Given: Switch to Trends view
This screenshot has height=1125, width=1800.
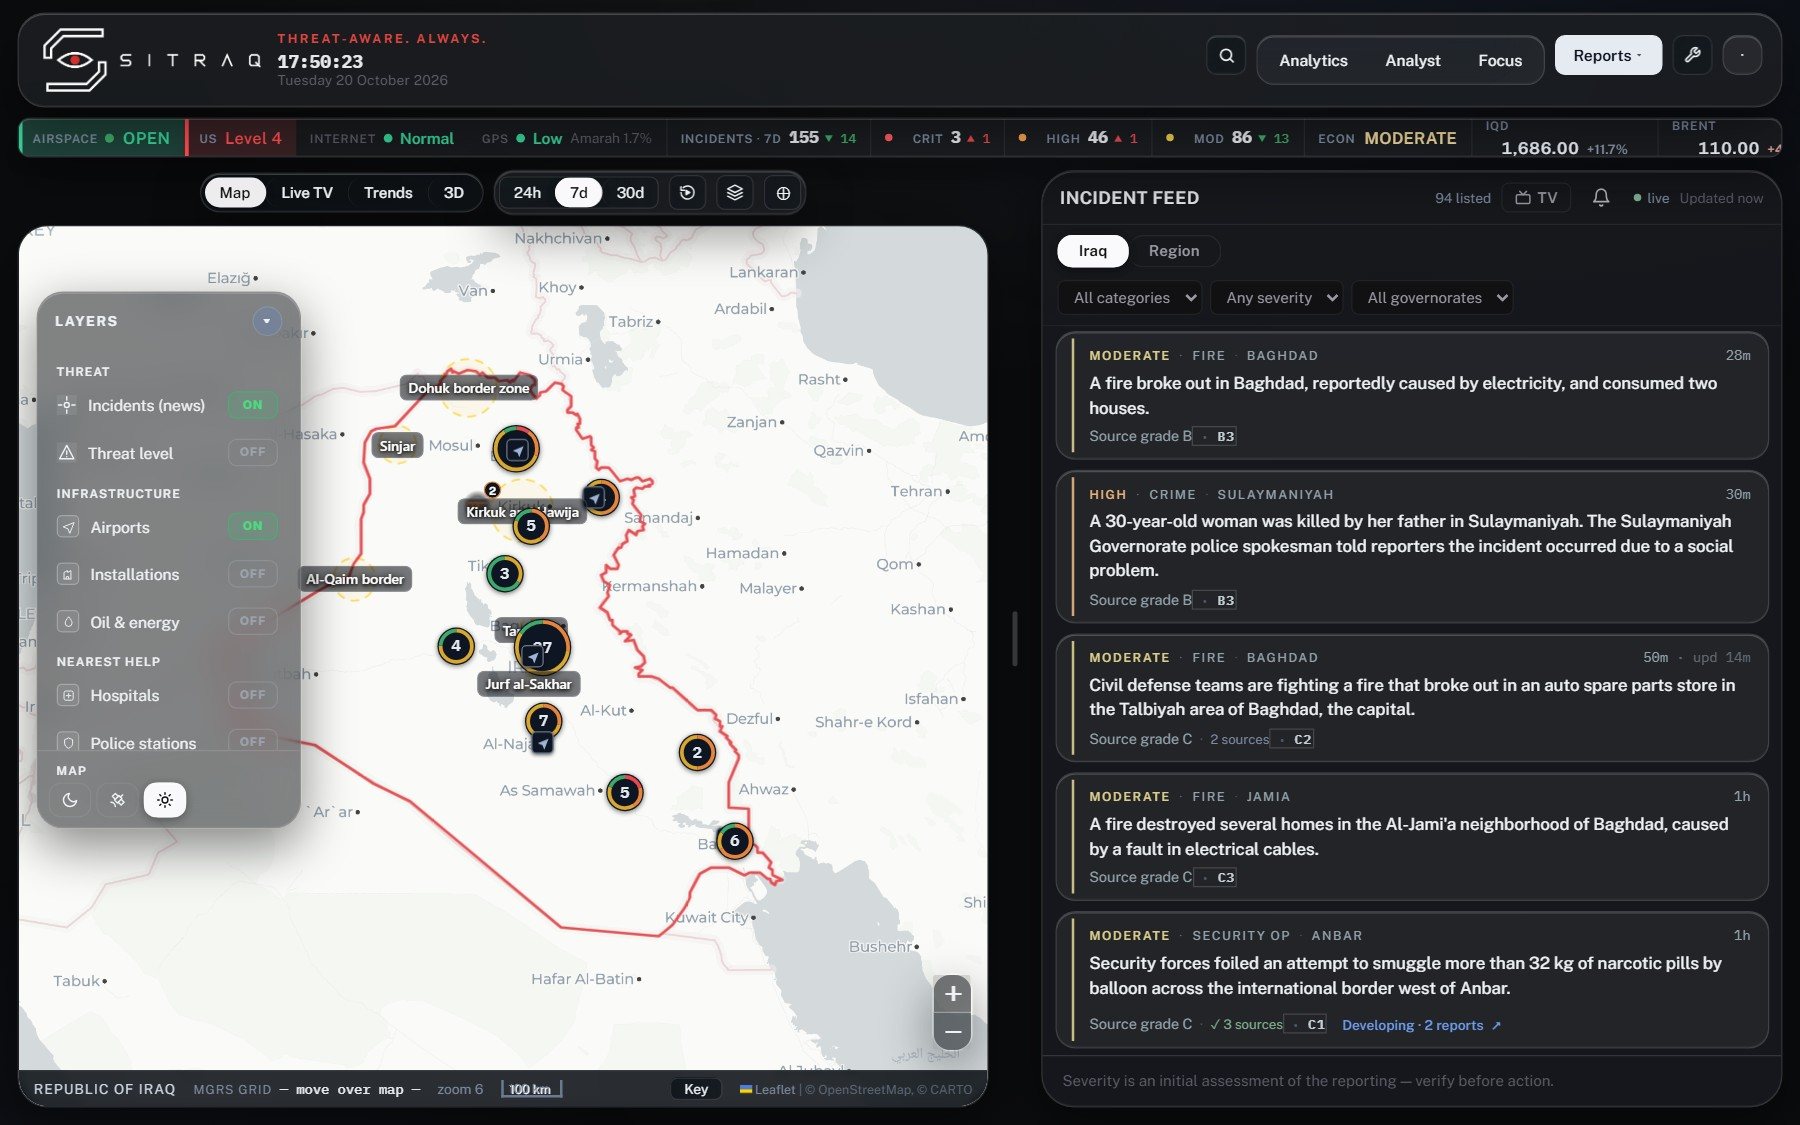Looking at the screenshot, I should [388, 193].
